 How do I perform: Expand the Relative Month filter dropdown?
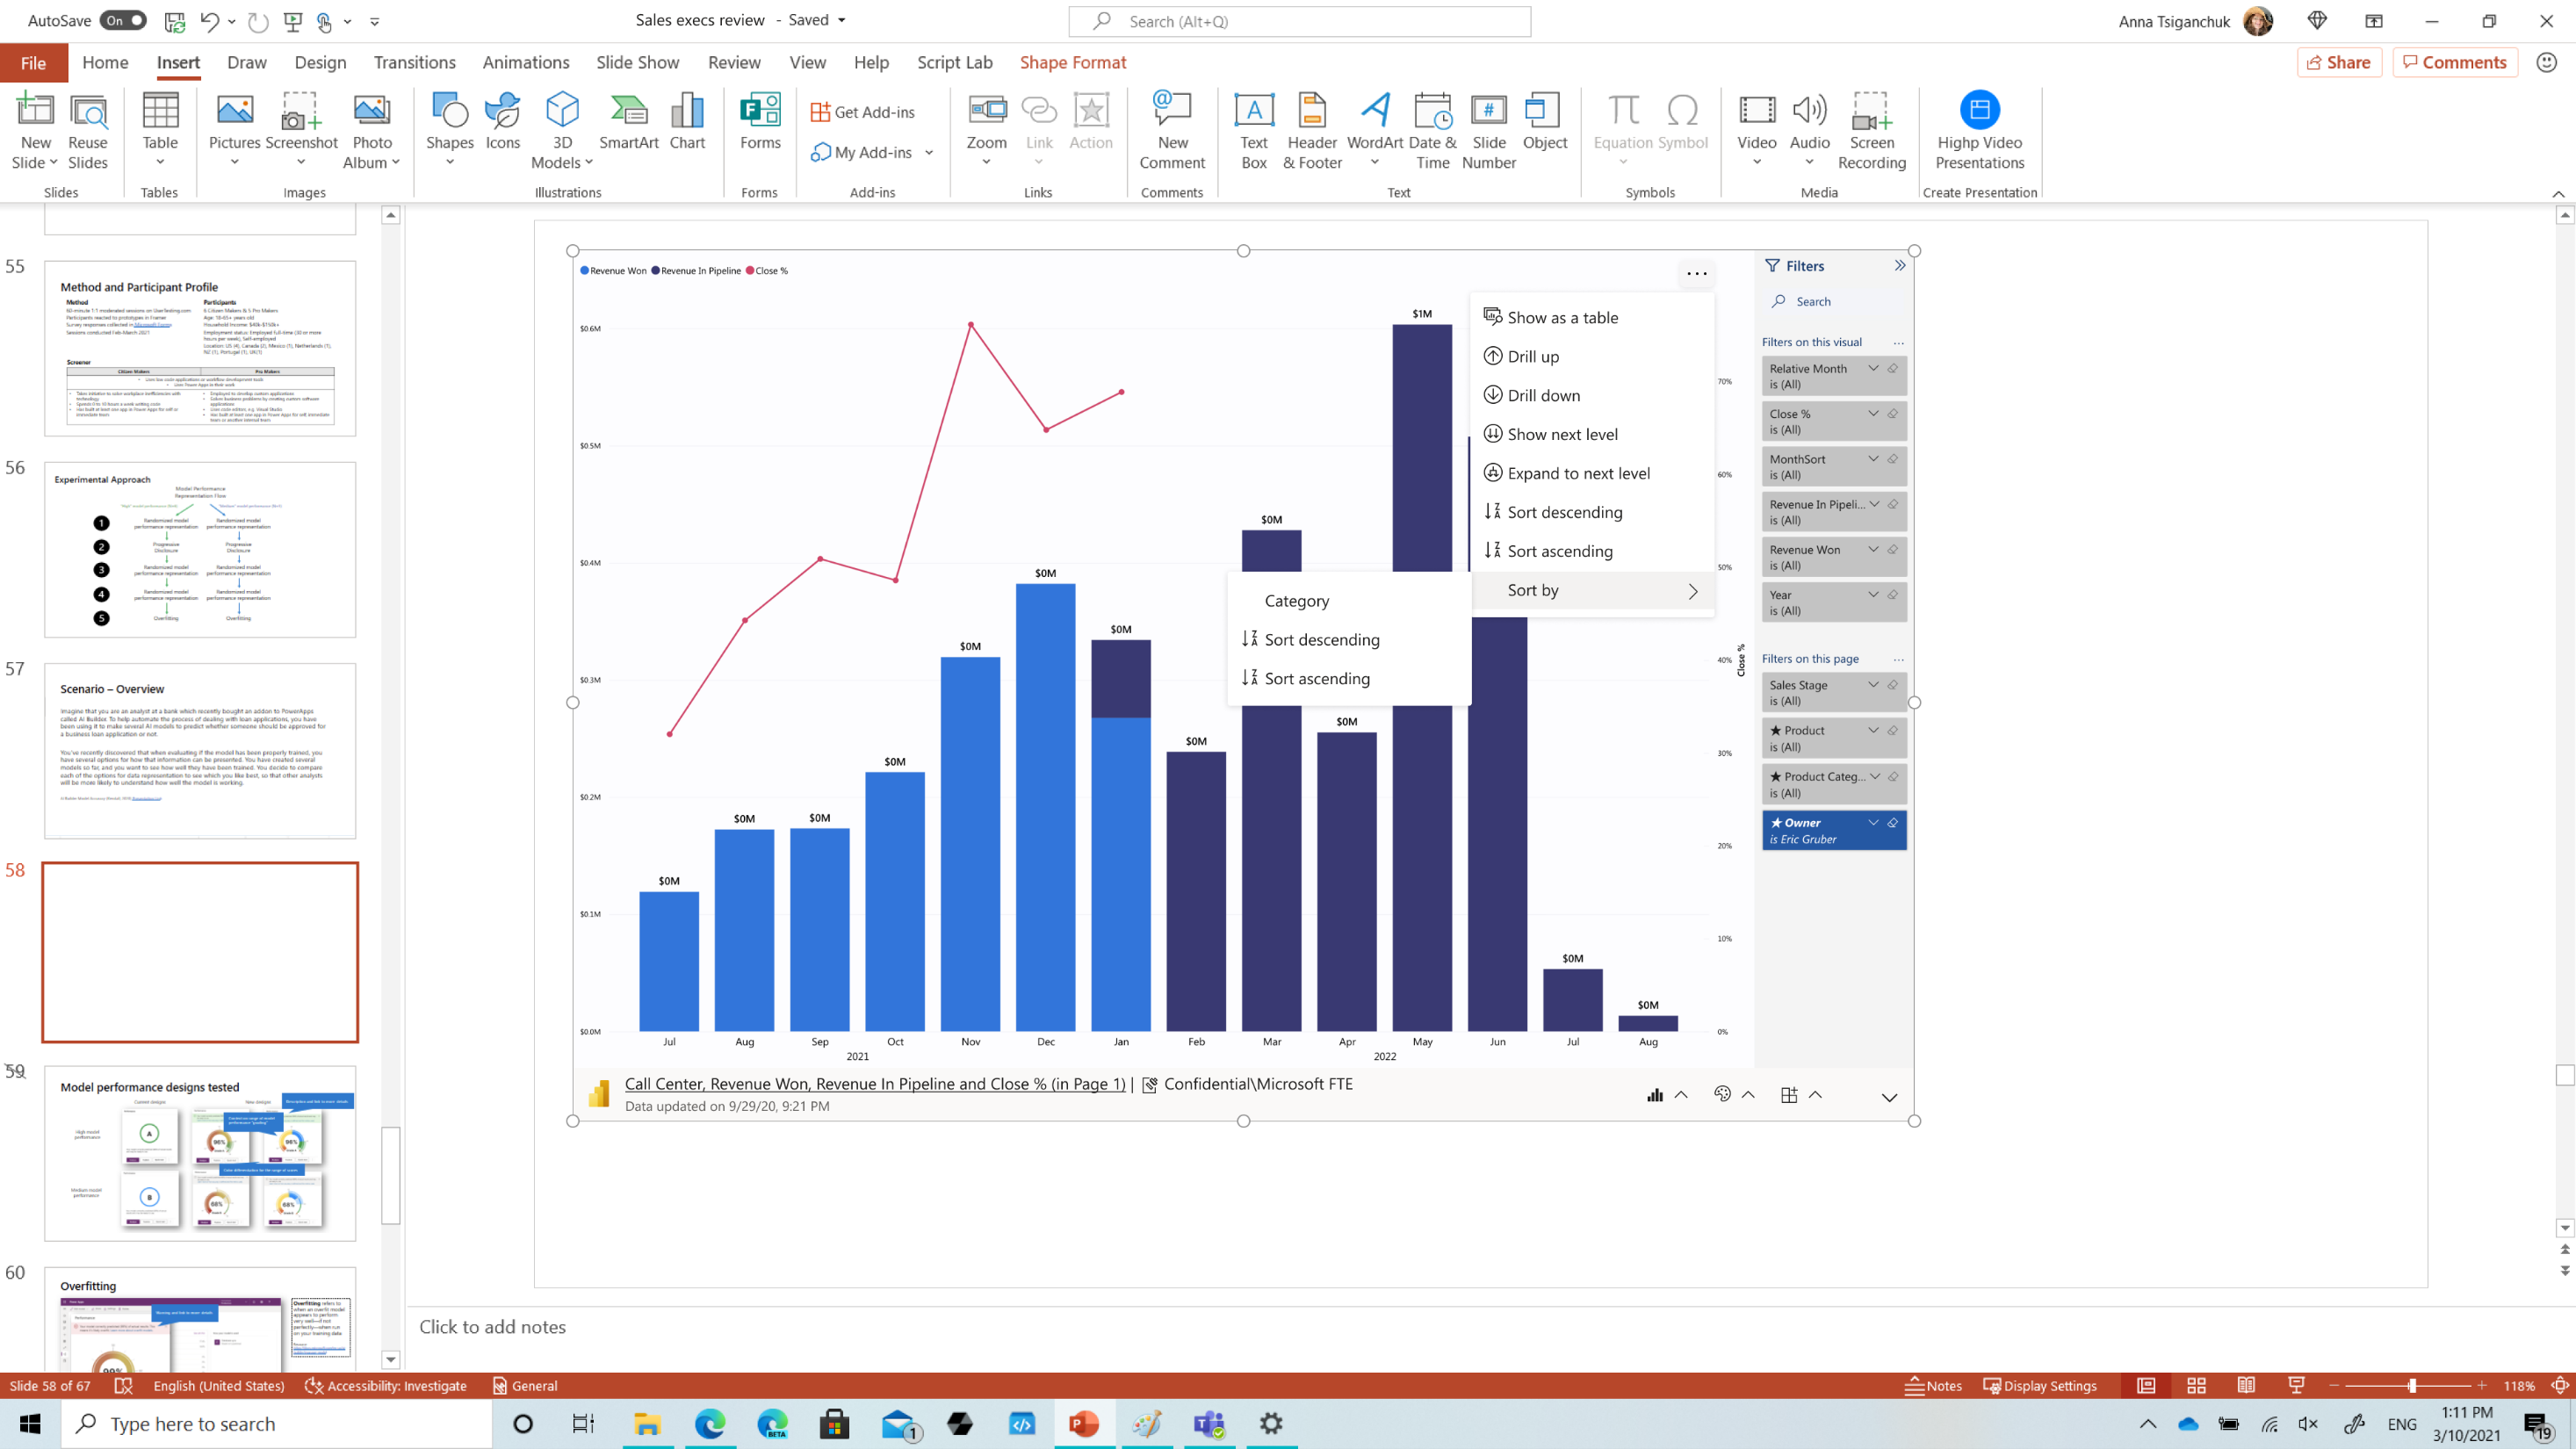pyautogui.click(x=1870, y=368)
